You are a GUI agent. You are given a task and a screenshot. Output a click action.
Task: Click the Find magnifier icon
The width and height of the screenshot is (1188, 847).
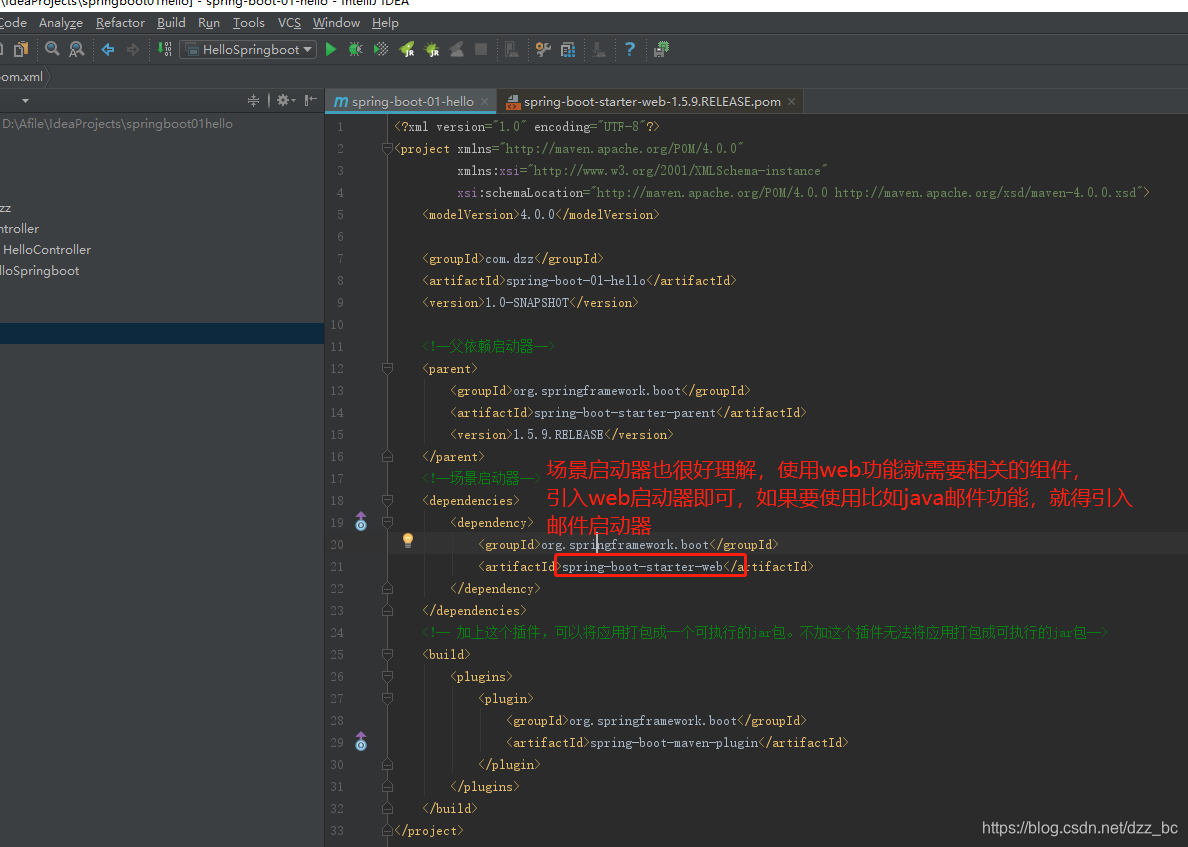pyautogui.click(x=52, y=49)
